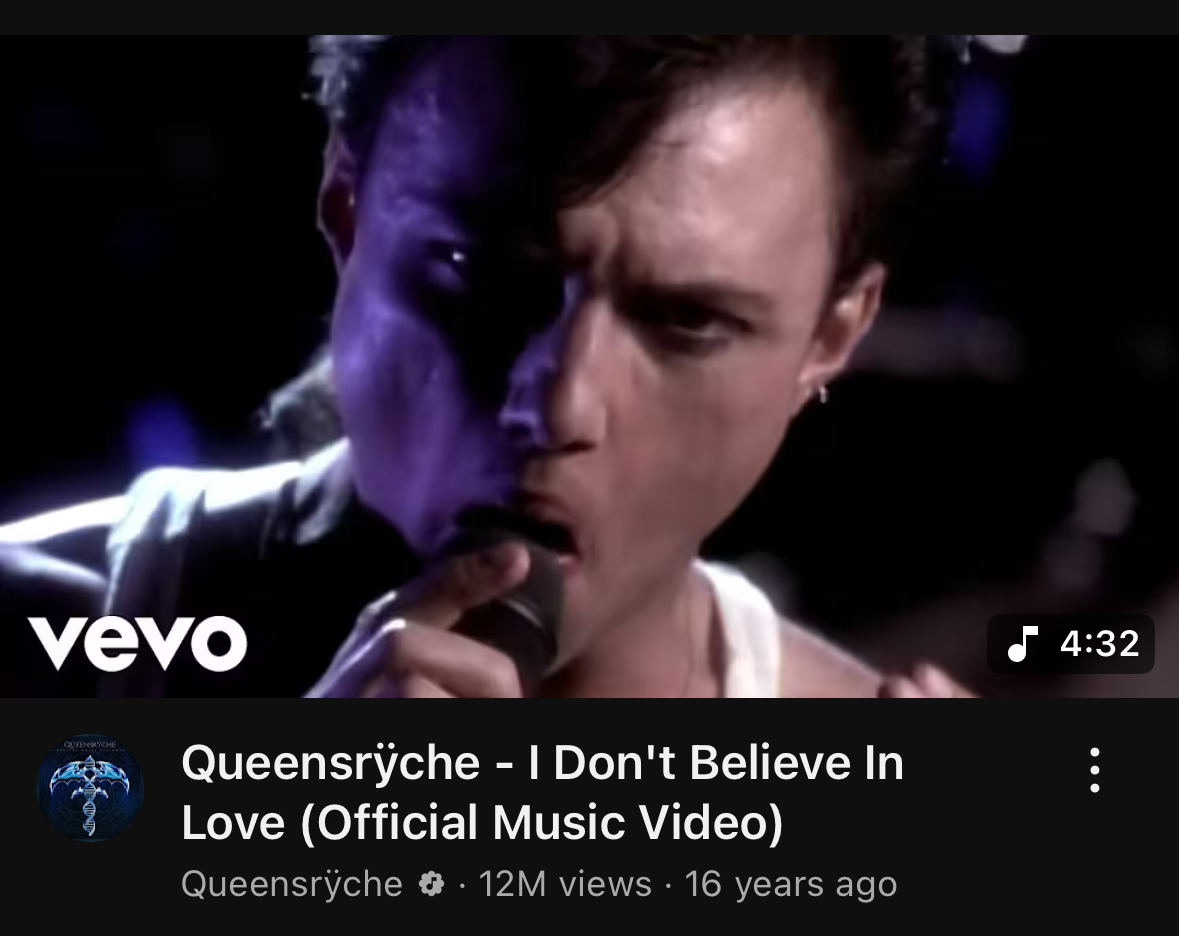Click the vevo logo on the thumbnail
1179x936 pixels.
138,644
